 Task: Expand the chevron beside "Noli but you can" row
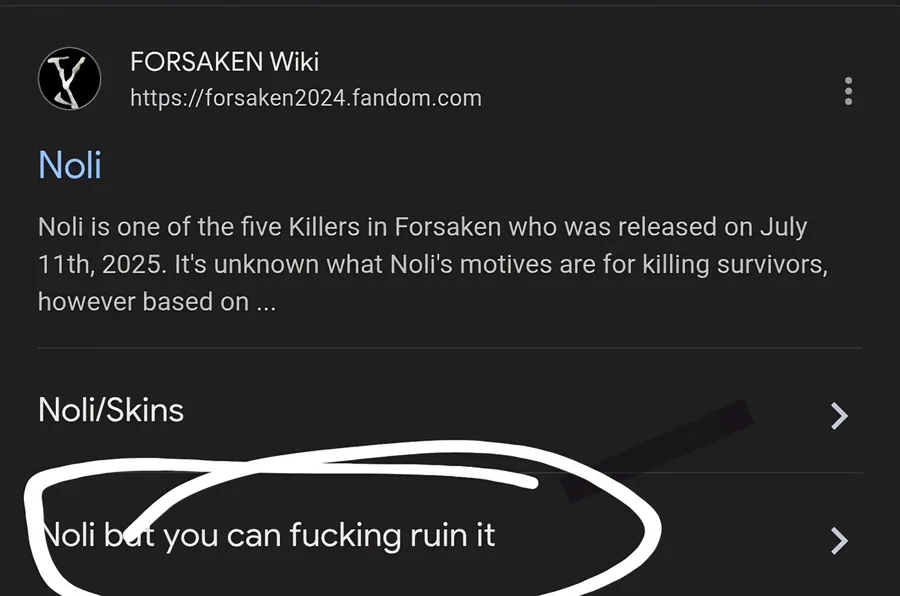839,540
